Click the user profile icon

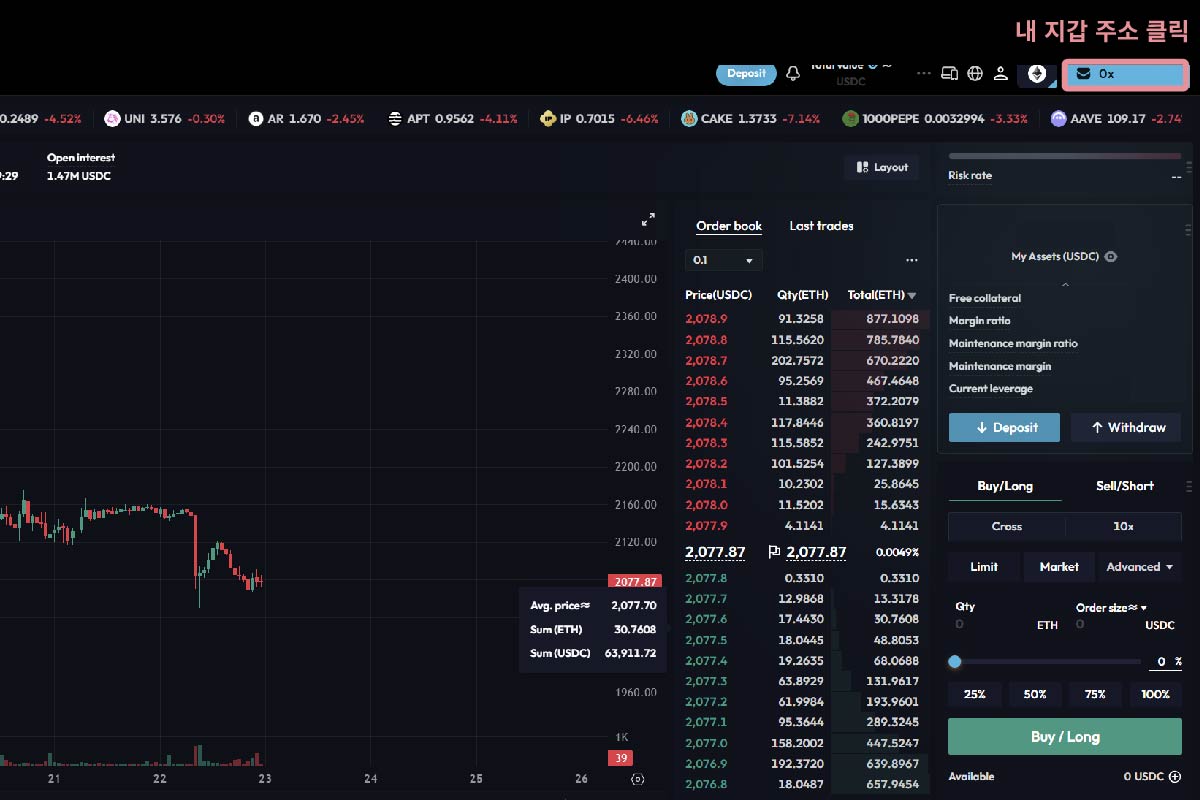coord(999,74)
